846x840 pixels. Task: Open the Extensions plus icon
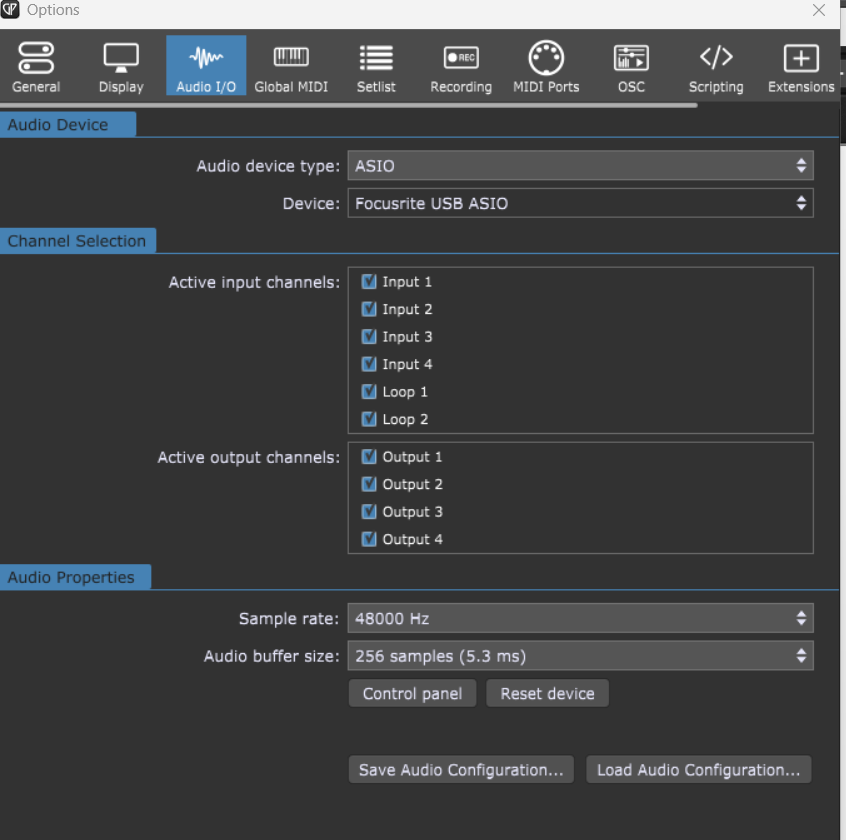point(801,58)
